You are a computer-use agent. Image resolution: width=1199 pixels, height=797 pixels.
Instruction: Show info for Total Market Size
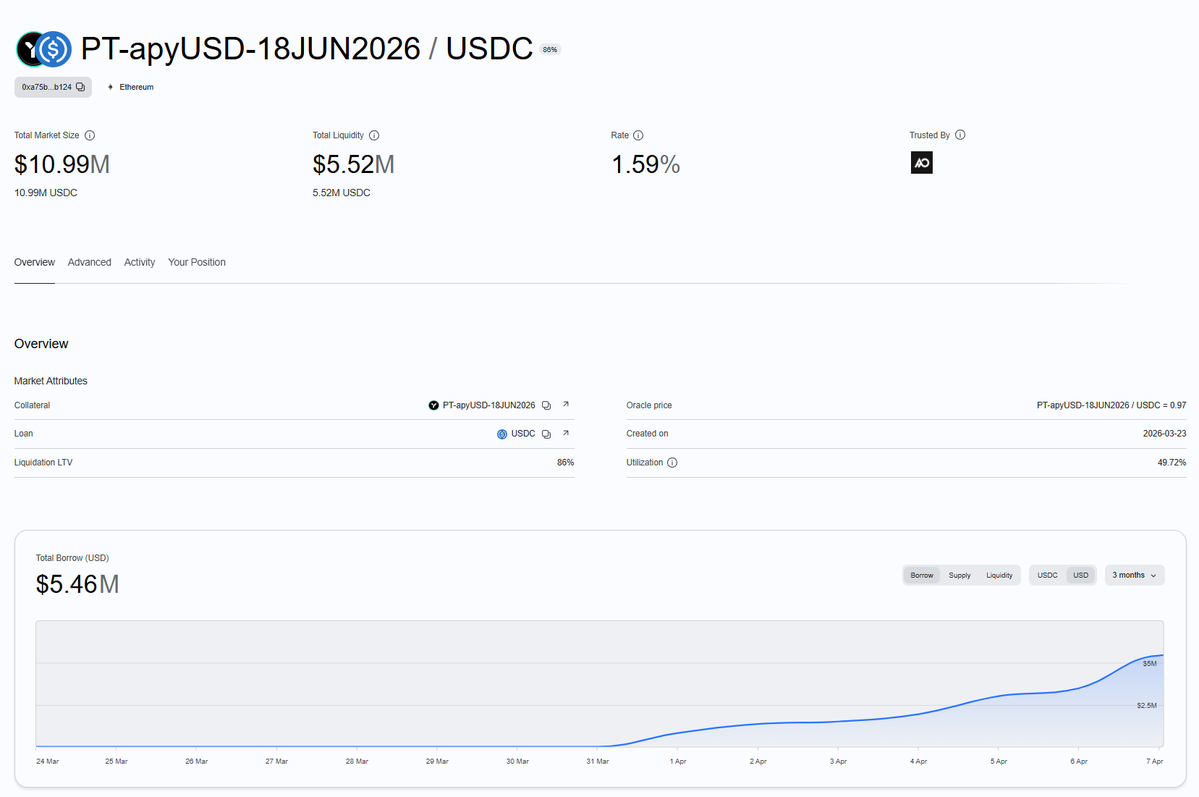(89, 135)
